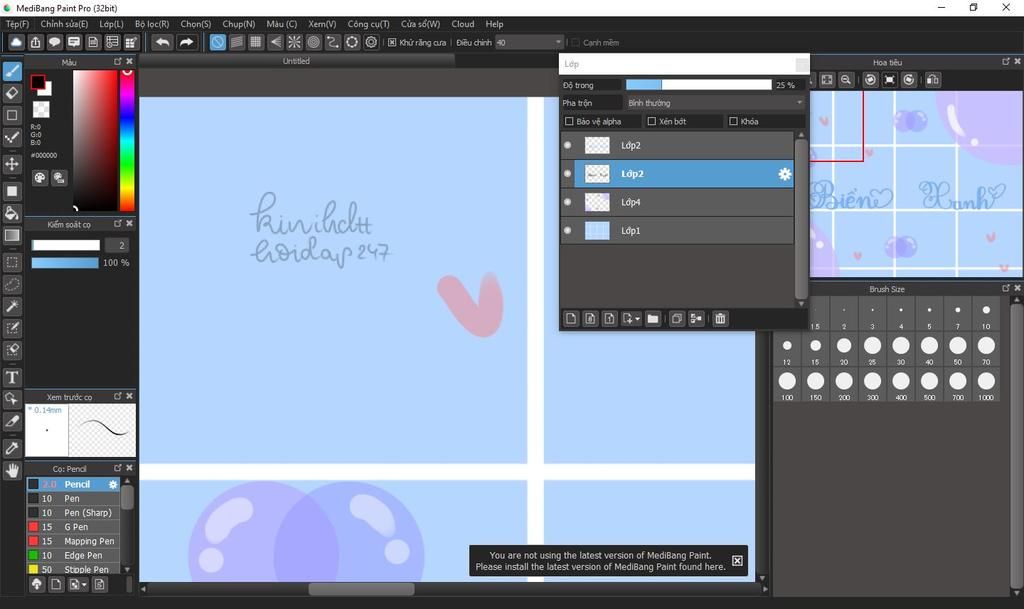This screenshot has height=609, width=1024.
Task: Open the Cloud menu
Action: click(463, 24)
